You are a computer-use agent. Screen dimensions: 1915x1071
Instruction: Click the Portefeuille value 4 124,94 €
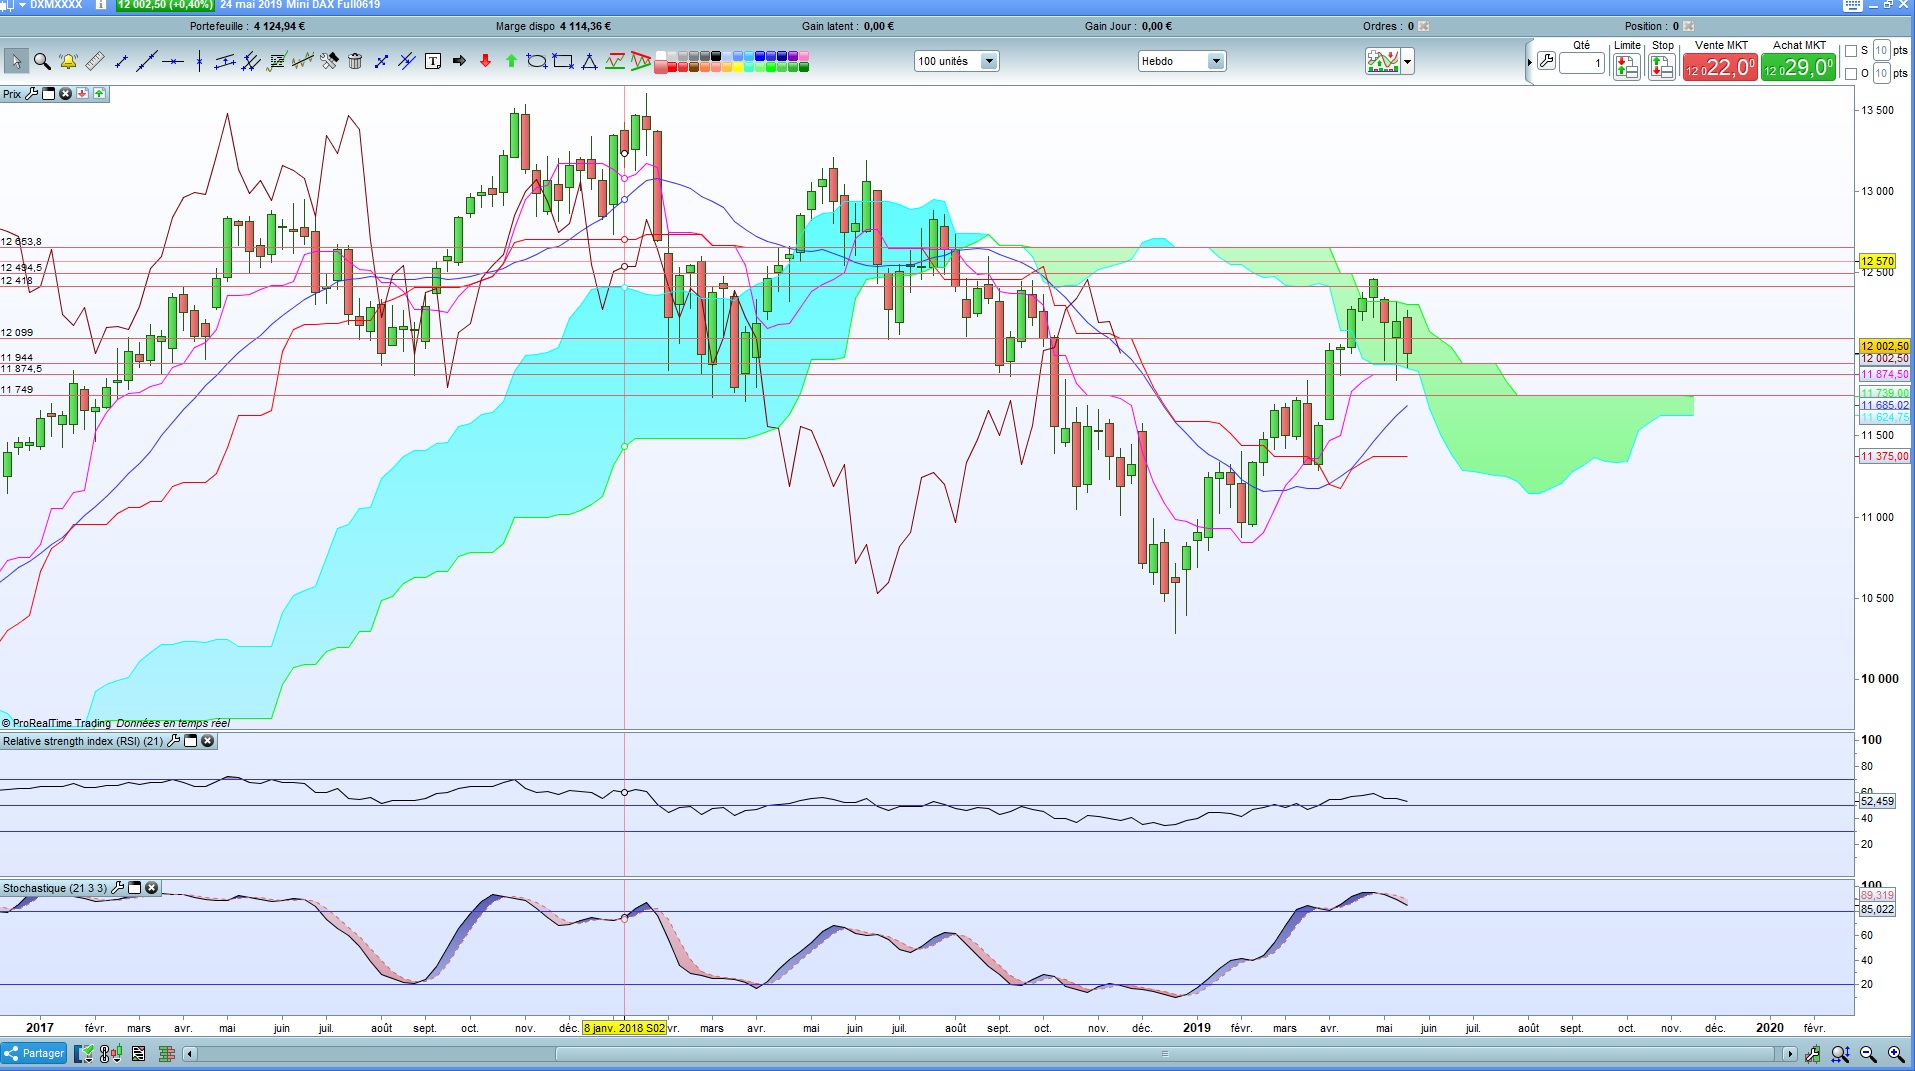pyautogui.click(x=280, y=26)
